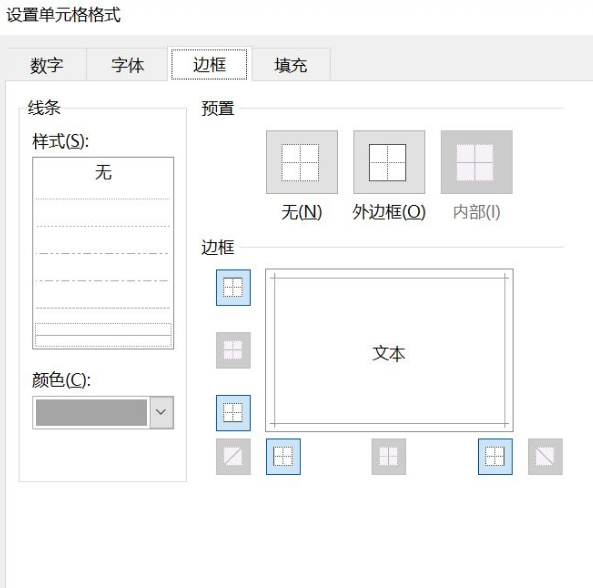Choose the dash-dot line style
This screenshot has height=588, width=593.
(103, 281)
